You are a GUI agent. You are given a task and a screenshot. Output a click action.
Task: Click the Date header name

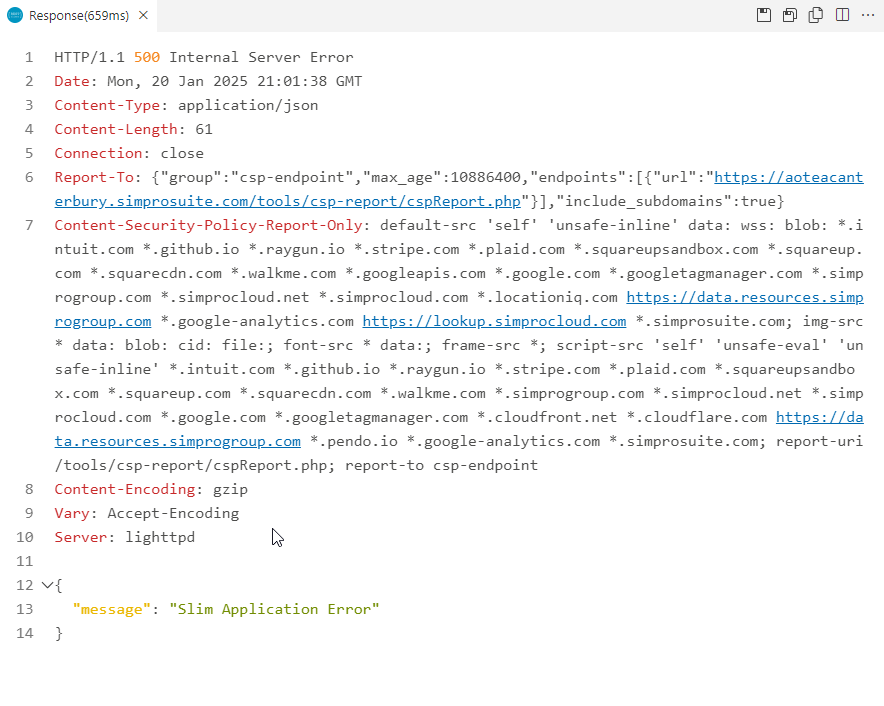pos(72,81)
